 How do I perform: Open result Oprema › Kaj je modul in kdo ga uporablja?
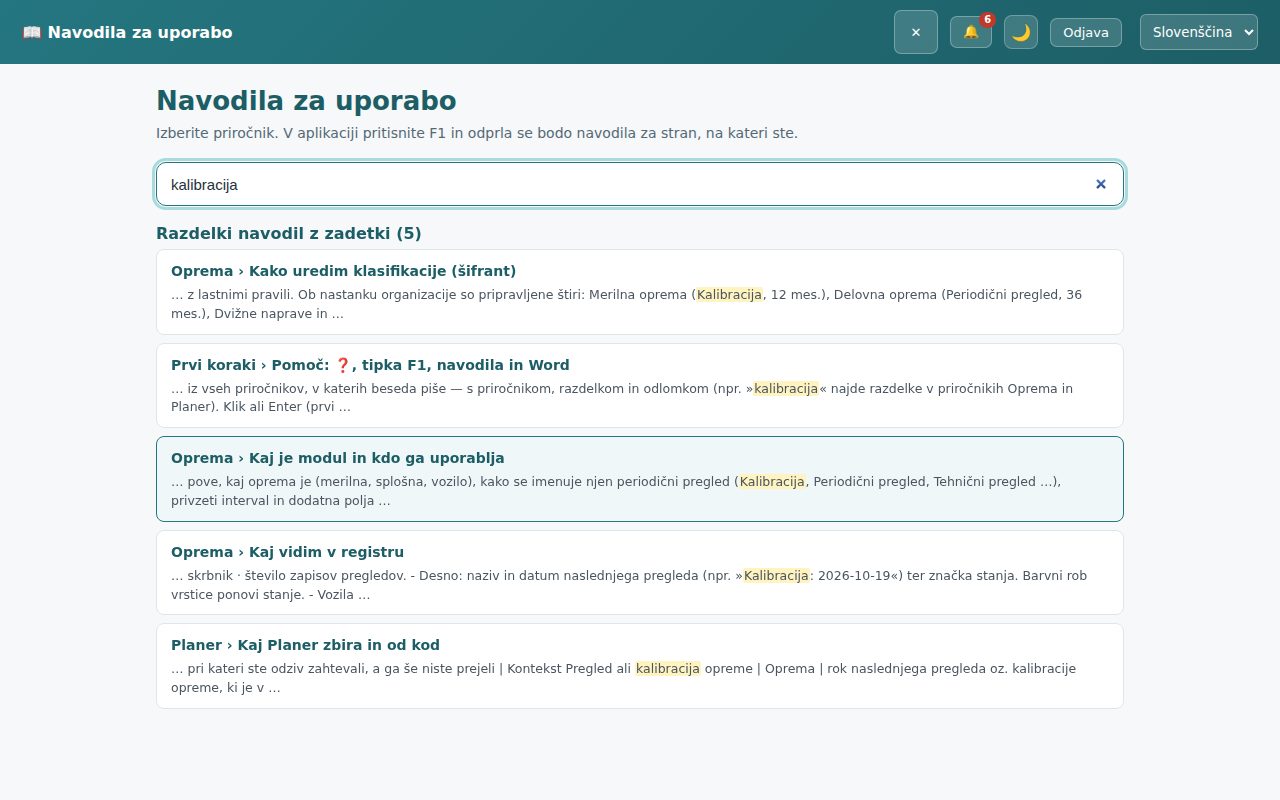(x=640, y=479)
